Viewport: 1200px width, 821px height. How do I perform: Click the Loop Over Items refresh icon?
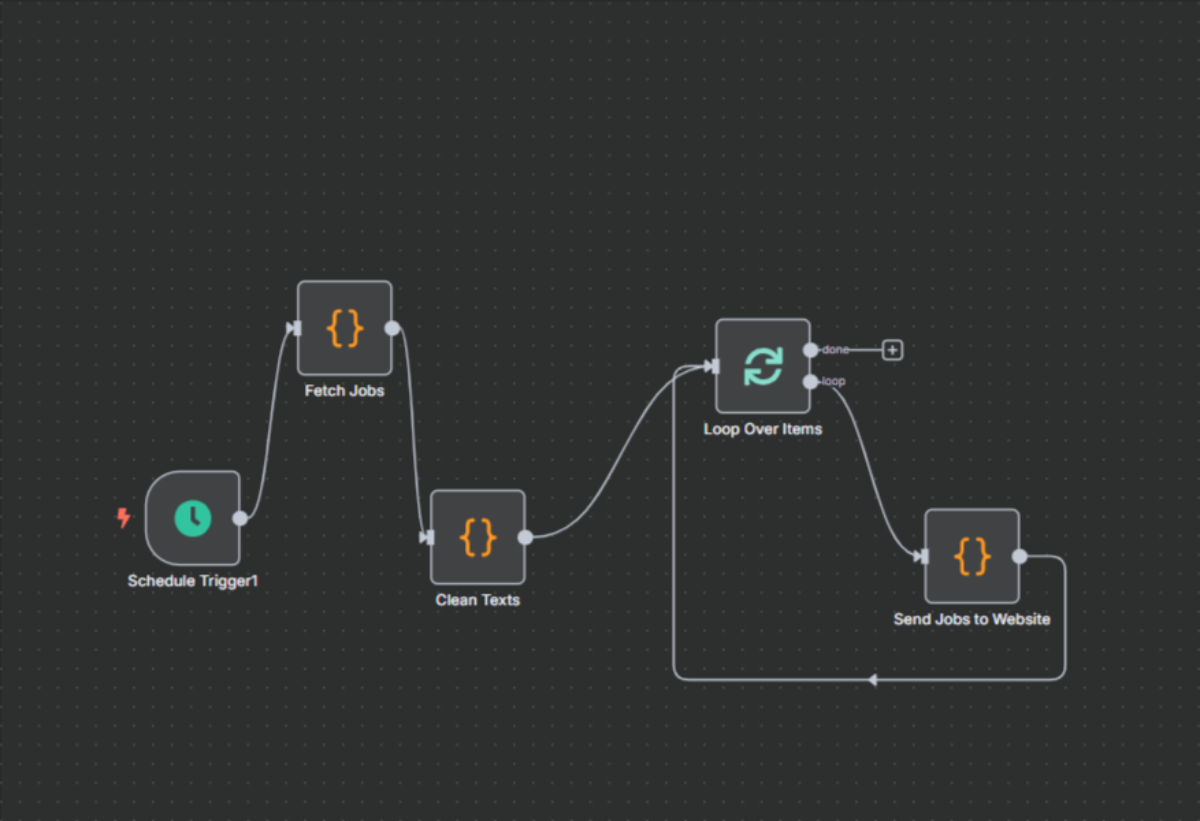763,366
